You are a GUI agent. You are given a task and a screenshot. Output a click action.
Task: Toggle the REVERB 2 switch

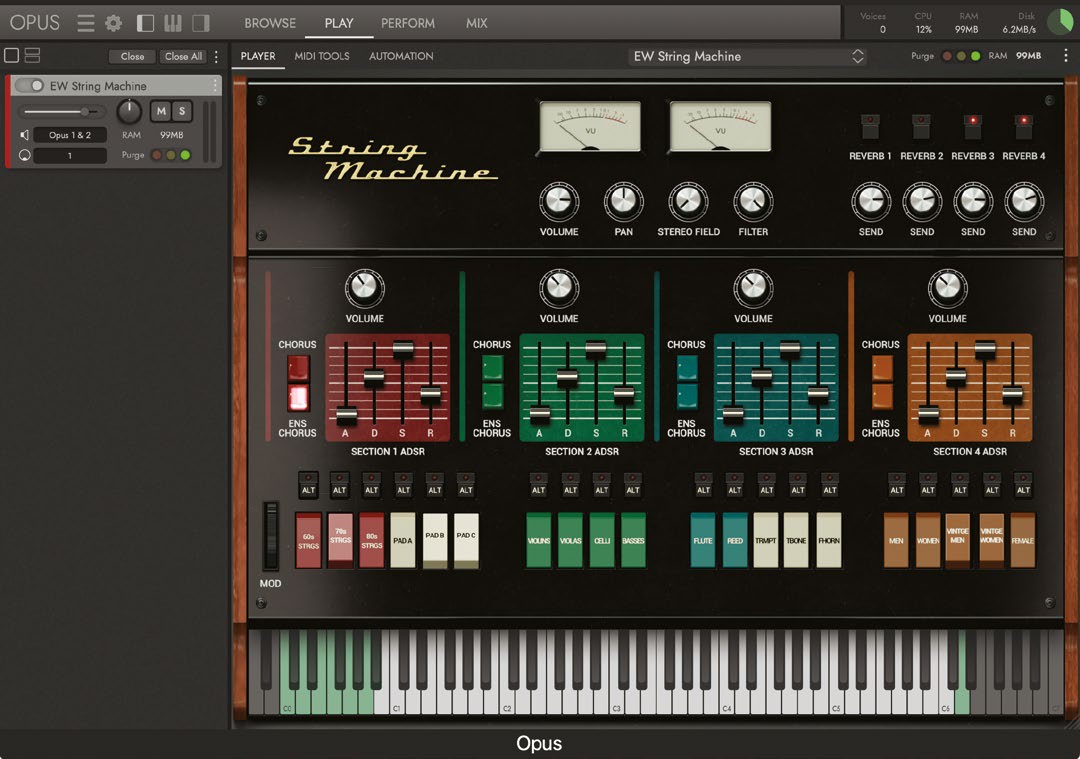click(921, 126)
